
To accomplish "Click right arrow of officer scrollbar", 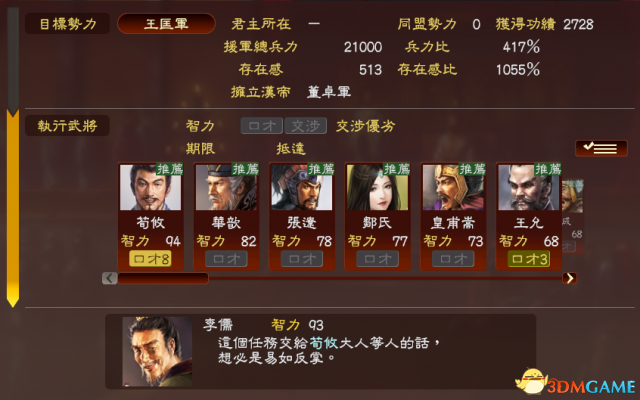I will pos(569,278).
